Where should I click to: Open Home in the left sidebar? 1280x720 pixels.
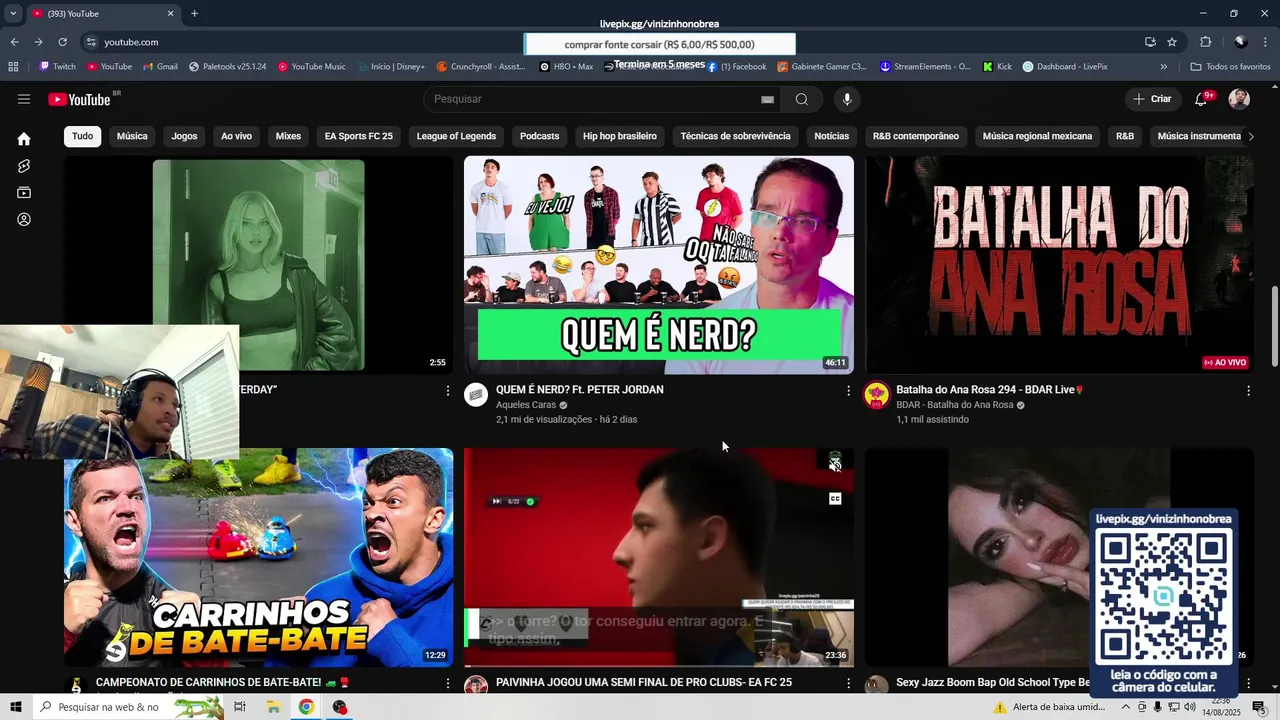tap(24, 139)
